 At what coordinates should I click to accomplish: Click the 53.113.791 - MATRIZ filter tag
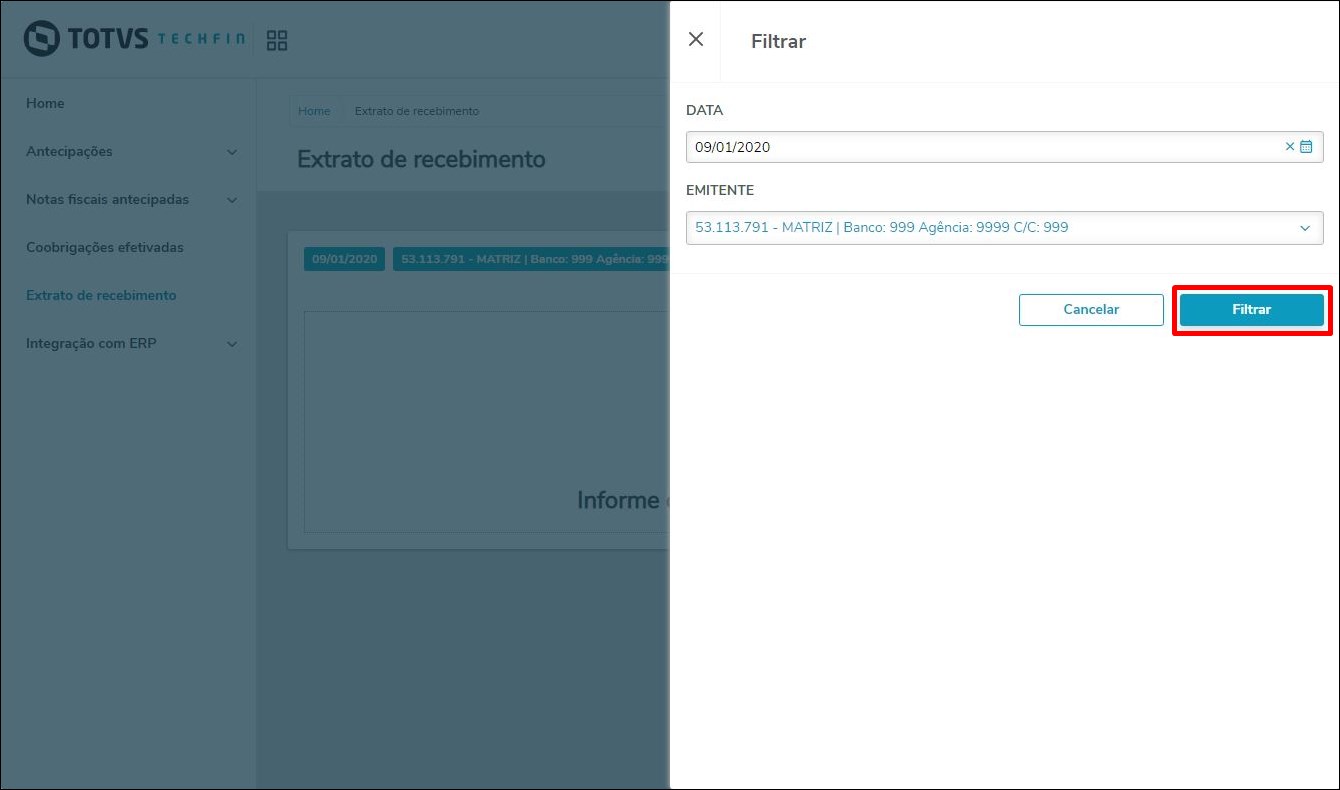[x=531, y=259]
